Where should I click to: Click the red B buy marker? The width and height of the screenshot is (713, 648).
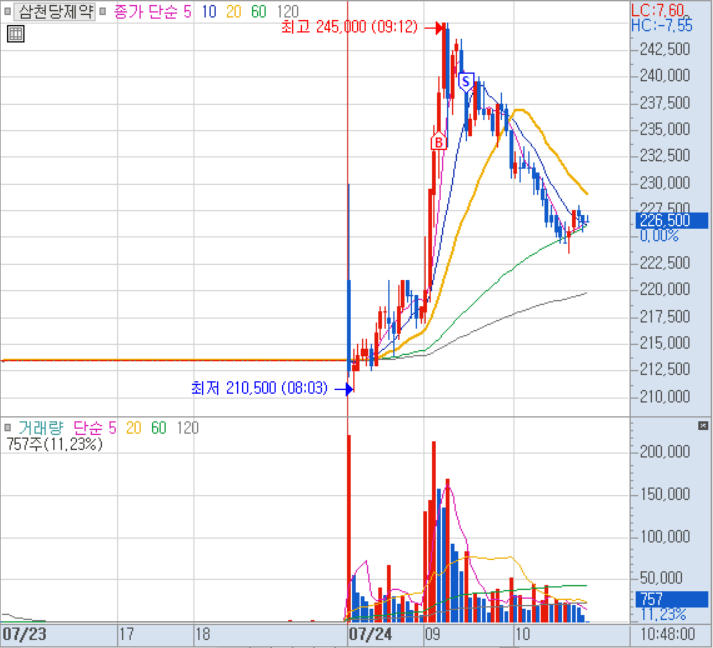coord(437,143)
